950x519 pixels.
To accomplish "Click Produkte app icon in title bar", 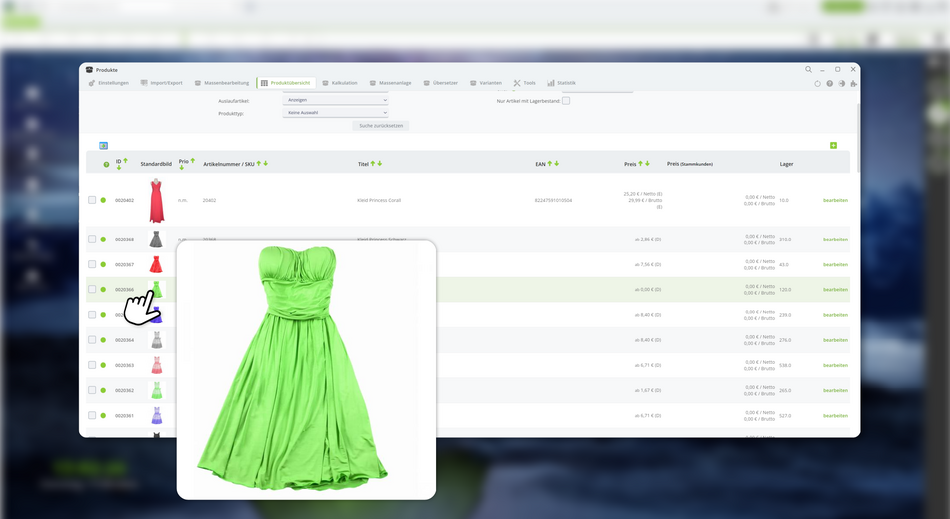I will point(89,70).
